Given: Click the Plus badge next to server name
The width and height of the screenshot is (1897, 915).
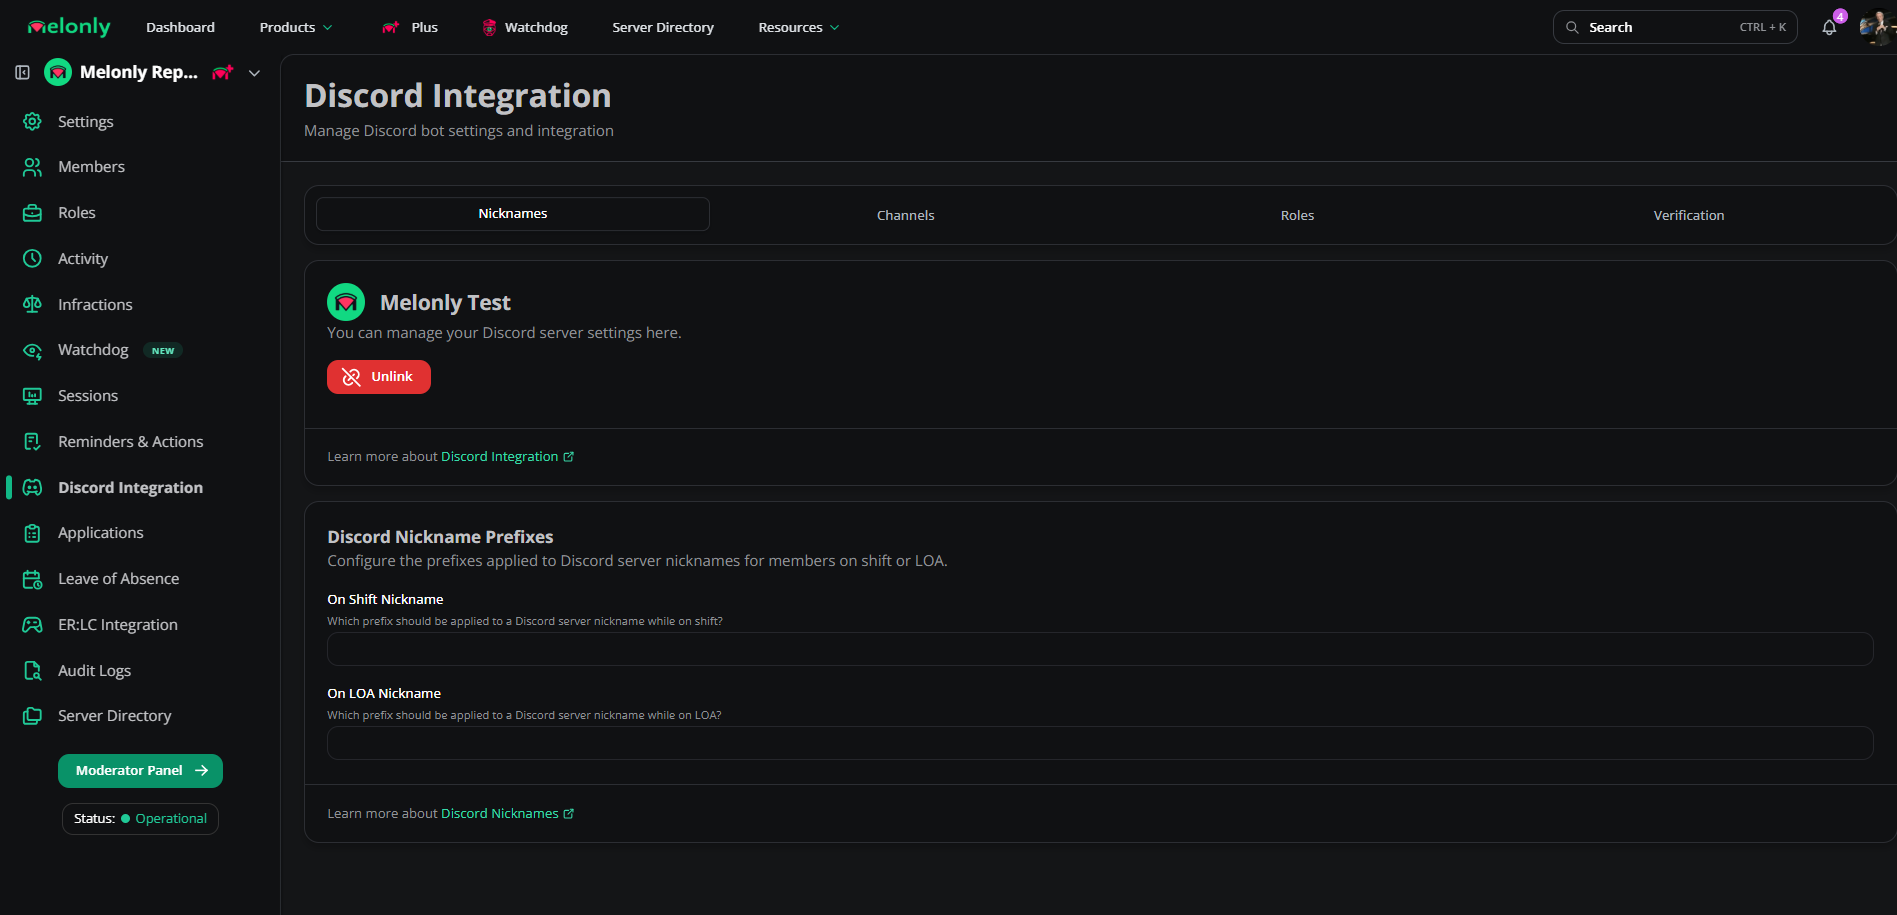Looking at the screenshot, I should (222, 72).
